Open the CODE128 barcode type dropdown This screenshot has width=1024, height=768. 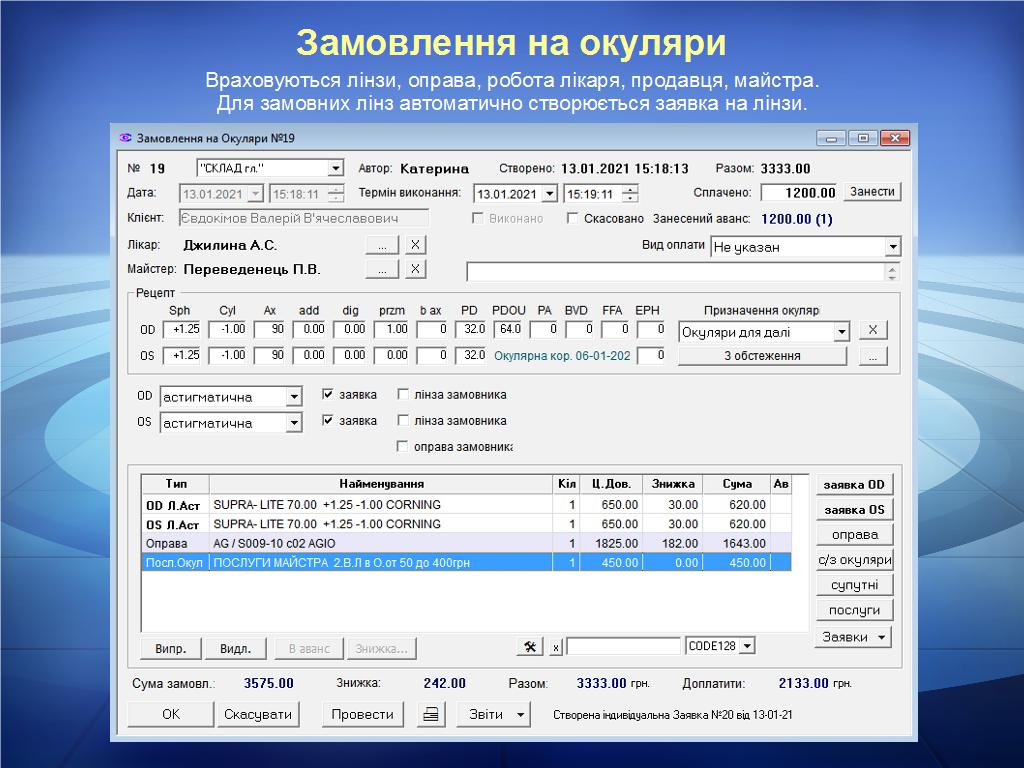[x=747, y=647]
